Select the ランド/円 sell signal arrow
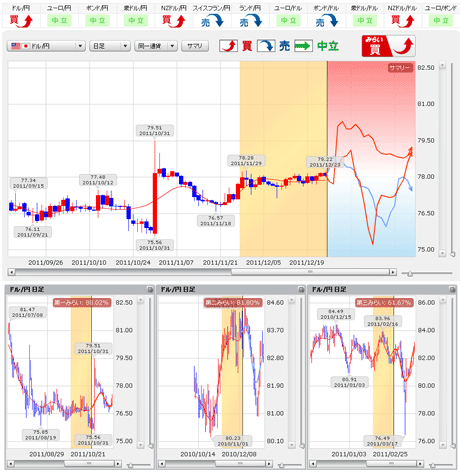The image size is (460, 472). [x=250, y=21]
